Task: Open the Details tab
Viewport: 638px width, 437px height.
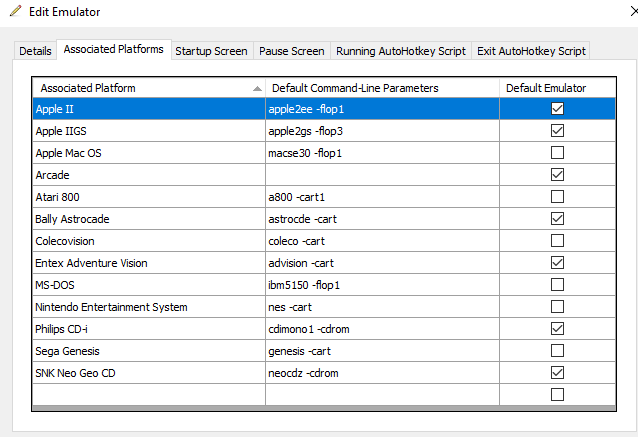Action: tap(35, 51)
